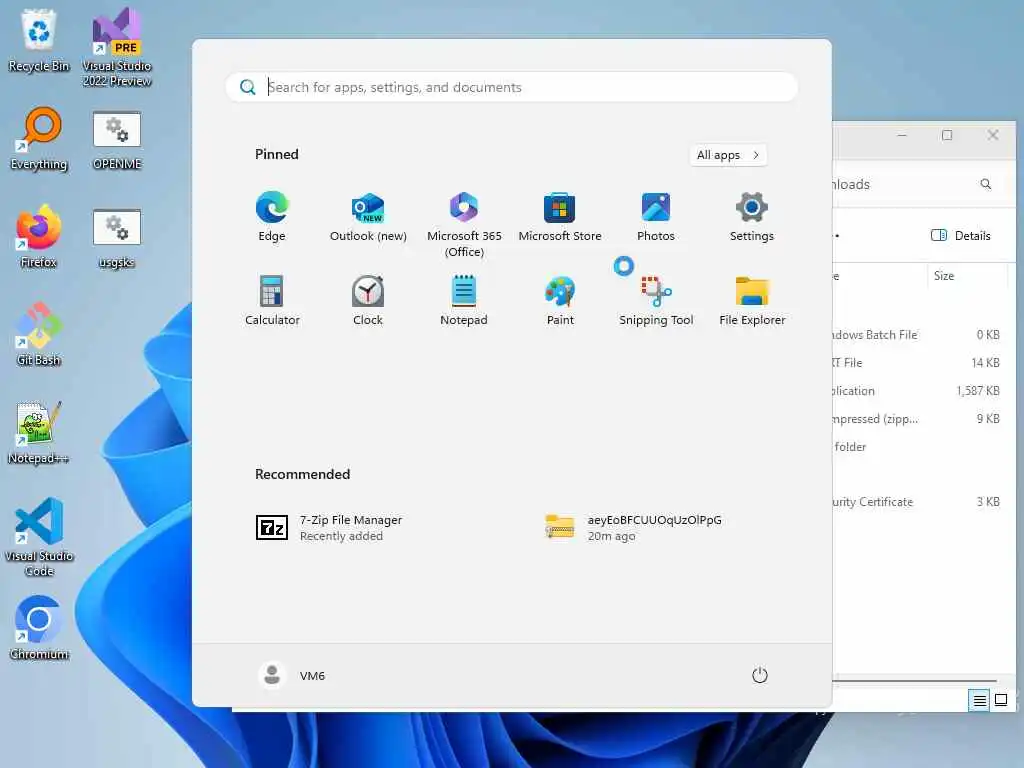The image size is (1024, 768).
Task: Open Edge from pinned apps
Action: point(272,217)
